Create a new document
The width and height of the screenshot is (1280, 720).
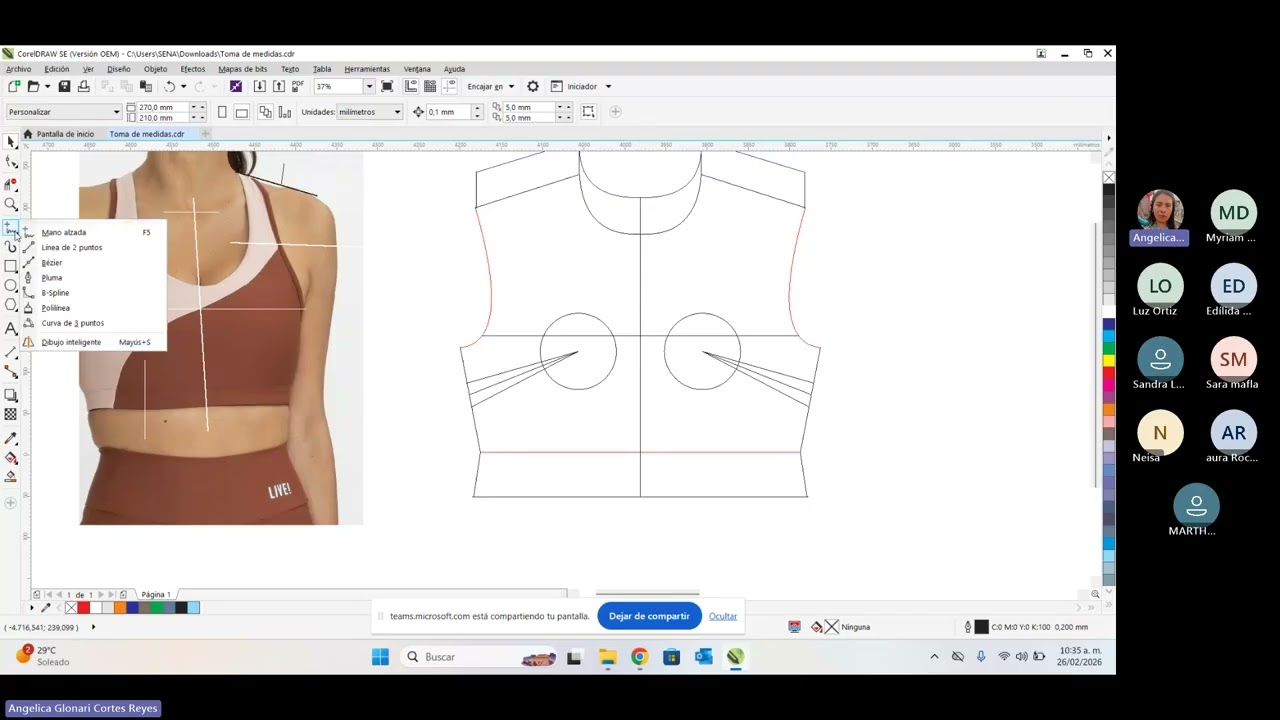point(14,87)
